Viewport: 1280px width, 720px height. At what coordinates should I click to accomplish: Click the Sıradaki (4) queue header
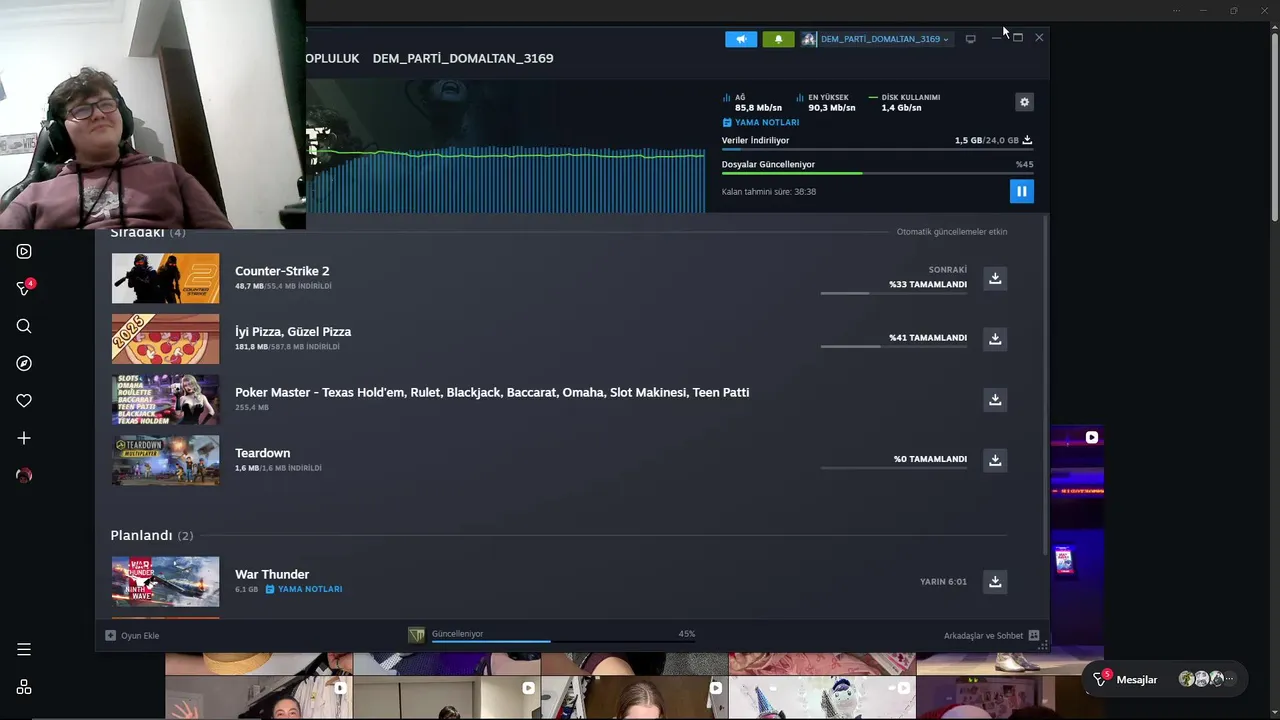tap(148, 233)
